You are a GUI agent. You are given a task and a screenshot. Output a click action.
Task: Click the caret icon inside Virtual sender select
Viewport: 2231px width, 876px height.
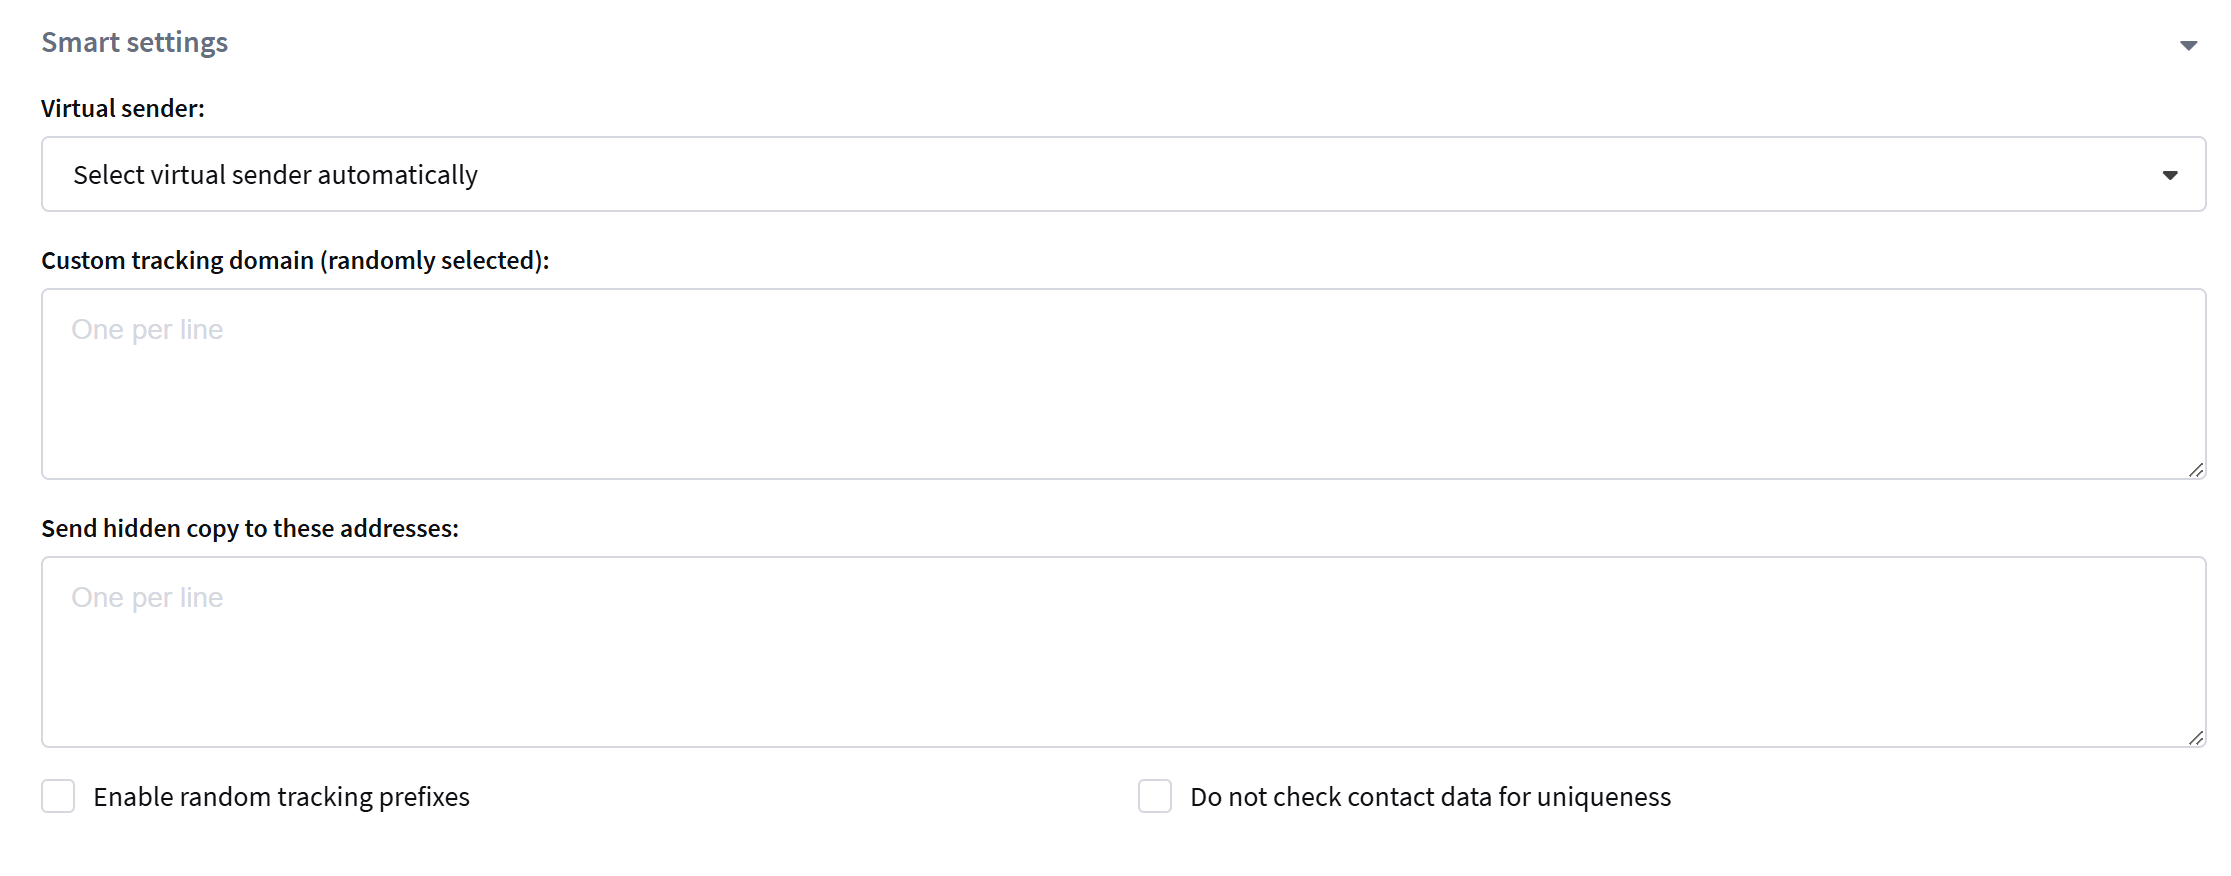[2169, 175]
